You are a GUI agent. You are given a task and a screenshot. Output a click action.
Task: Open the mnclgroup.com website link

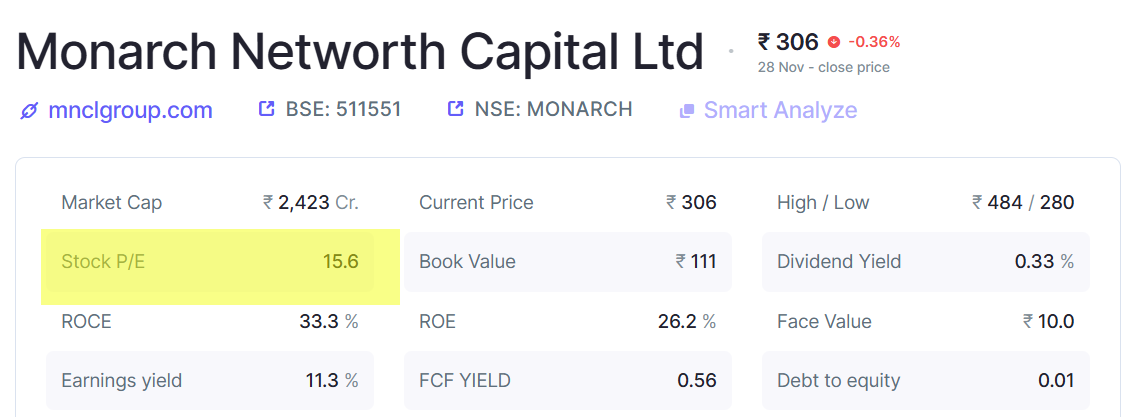point(130,110)
